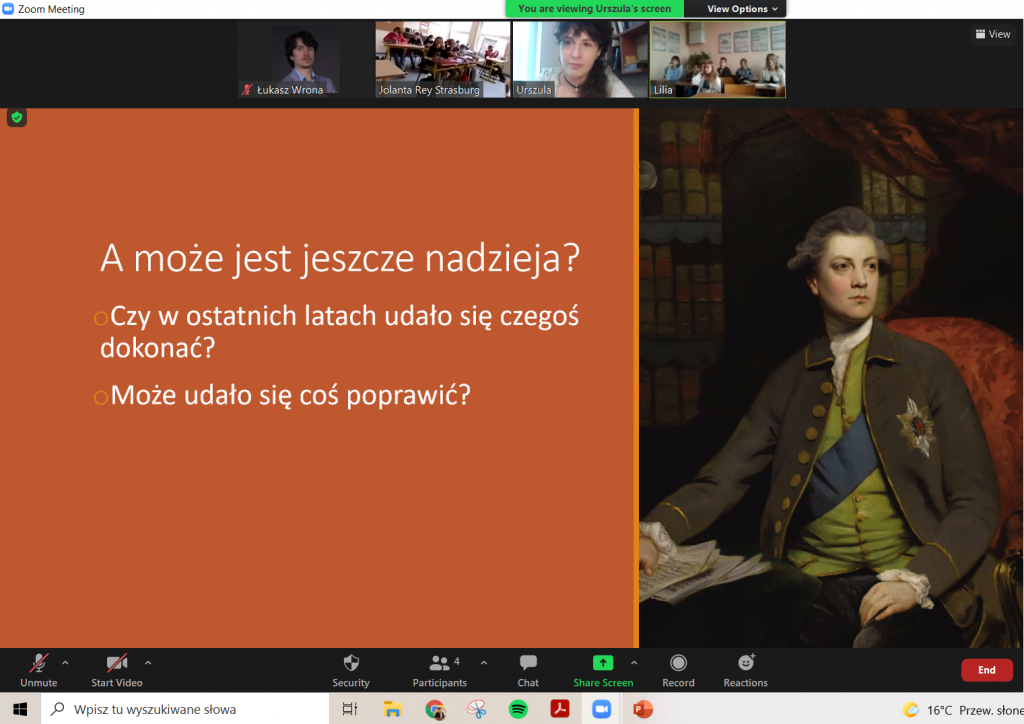Viewport: 1024px width, 724px height.
Task: Start recording with the Record button
Action: [678, 669]
